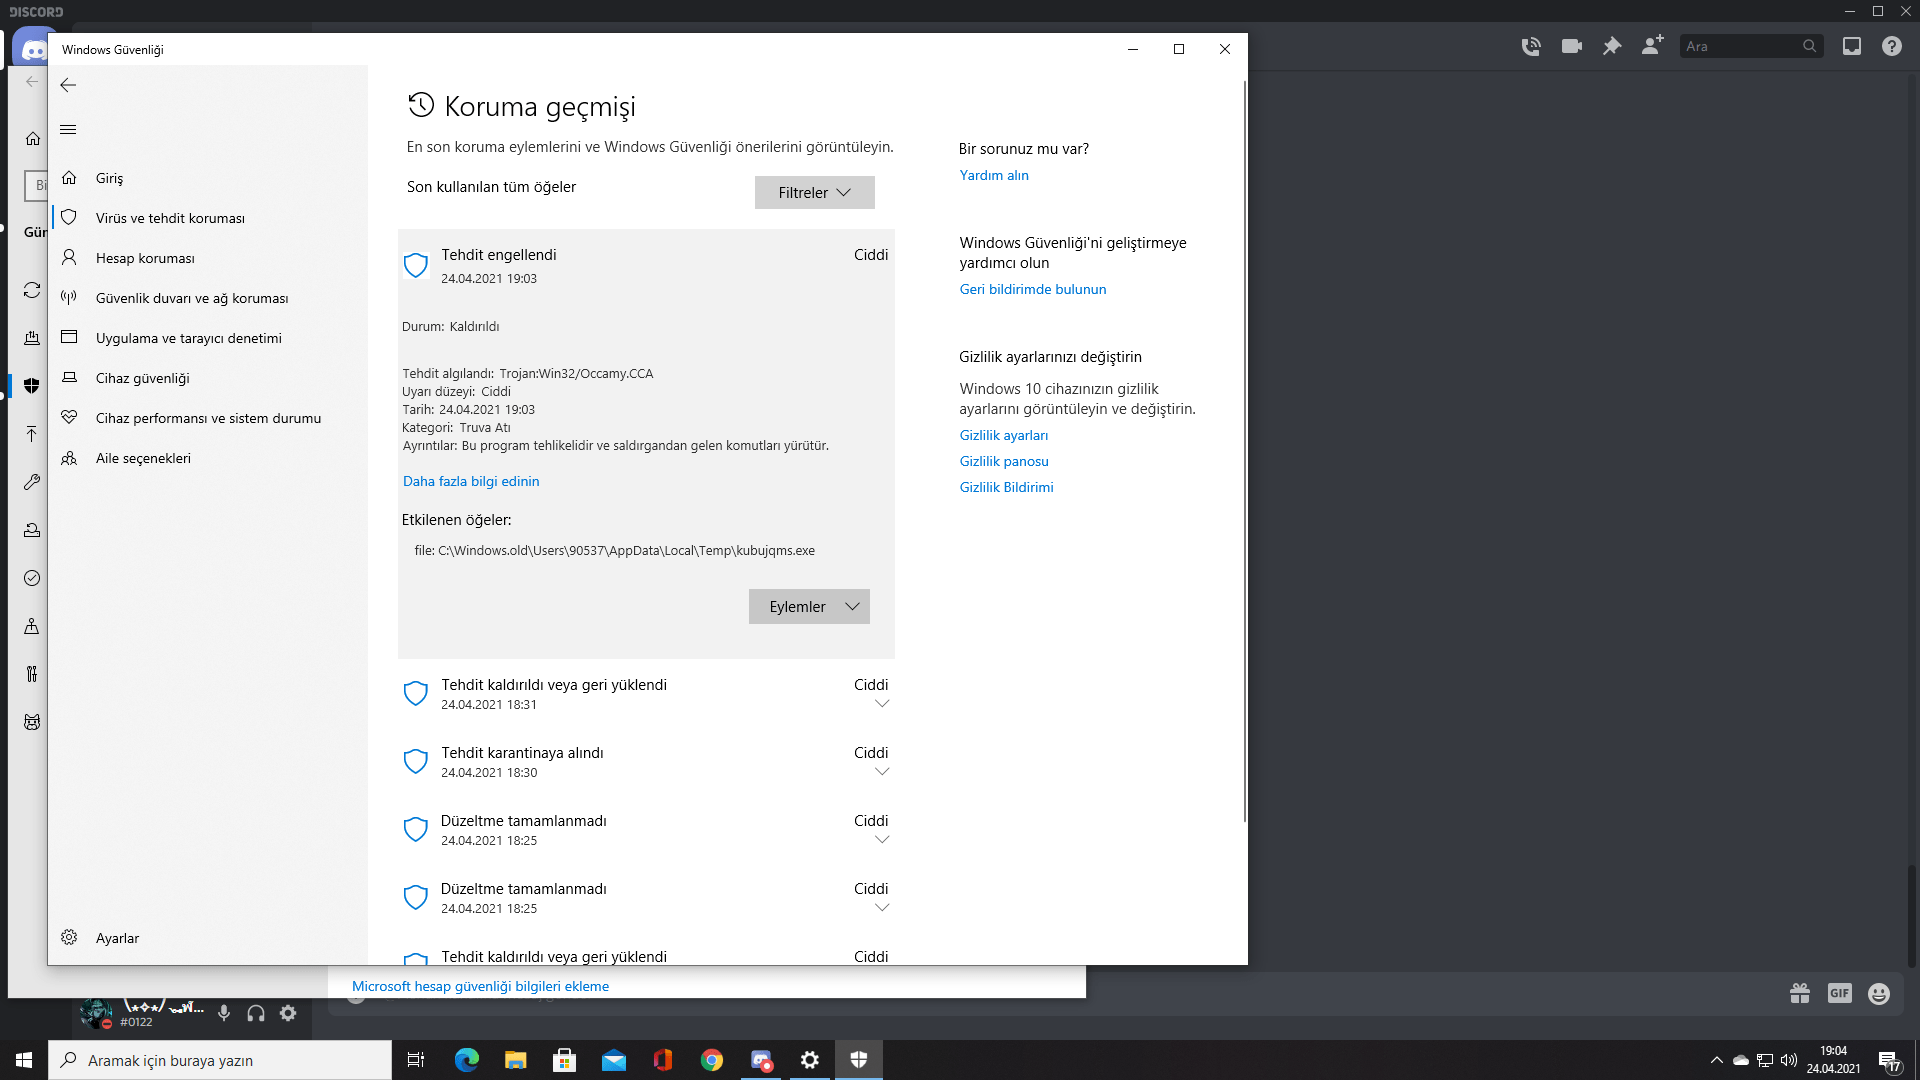Launch Microsoft Edge from taskbar
Image resolution: width=1920 pixels, height=1080 pixels.
click(467, 1060)
